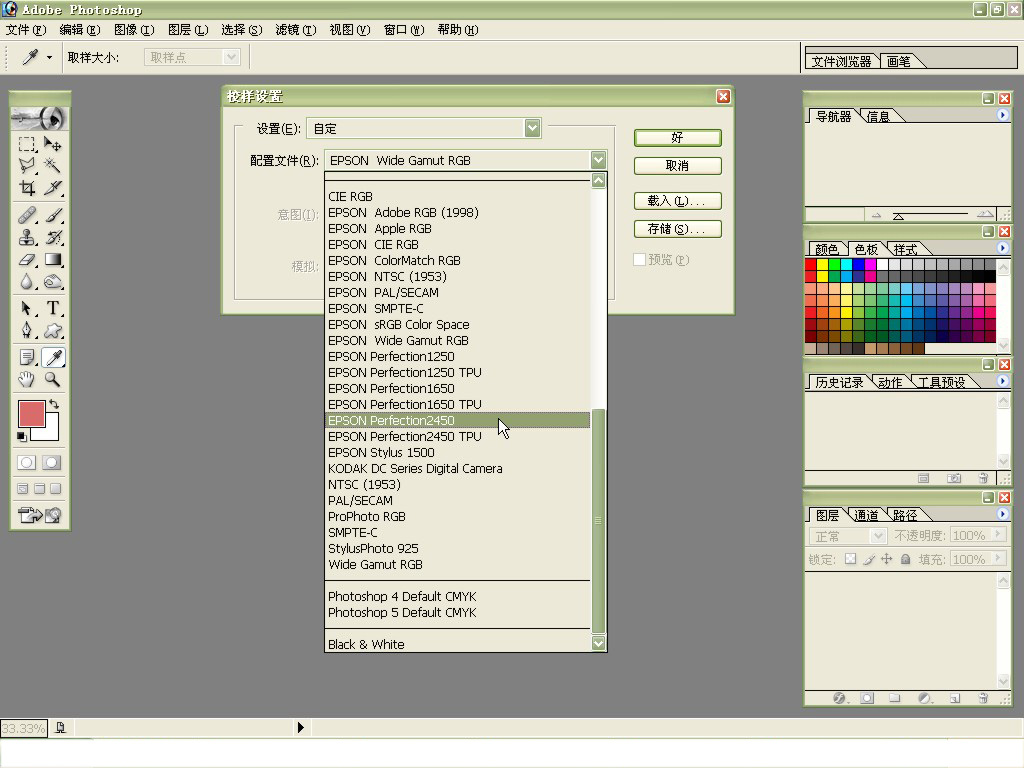Toggle lock image pixels in Layers
Viewport: 1024px width, 768px height.
tap(869, 559)
